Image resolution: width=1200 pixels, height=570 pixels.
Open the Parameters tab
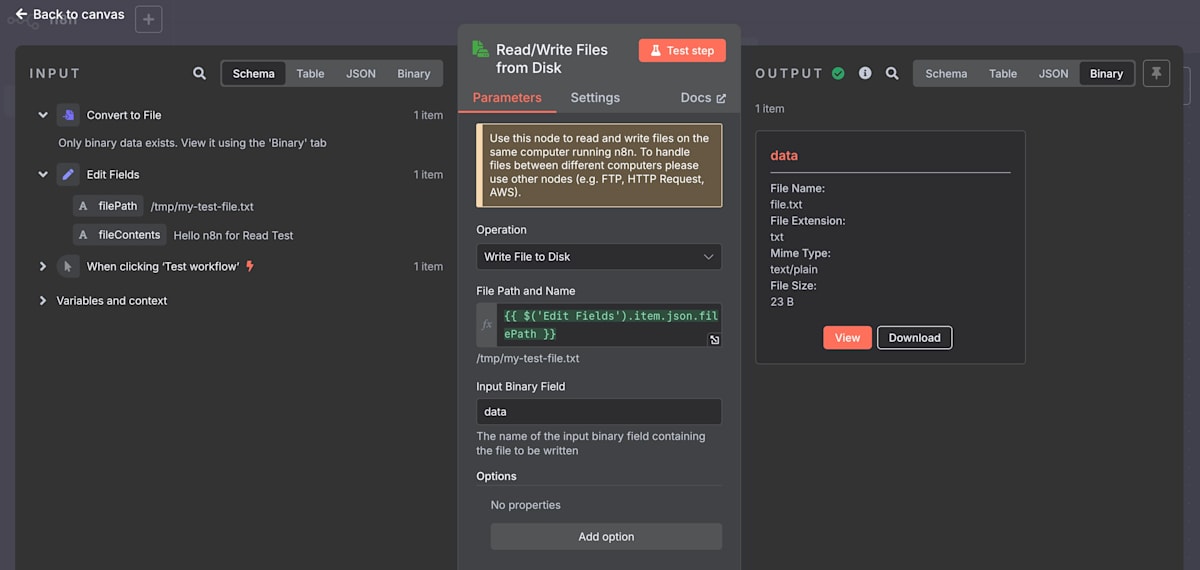point(507,98)
